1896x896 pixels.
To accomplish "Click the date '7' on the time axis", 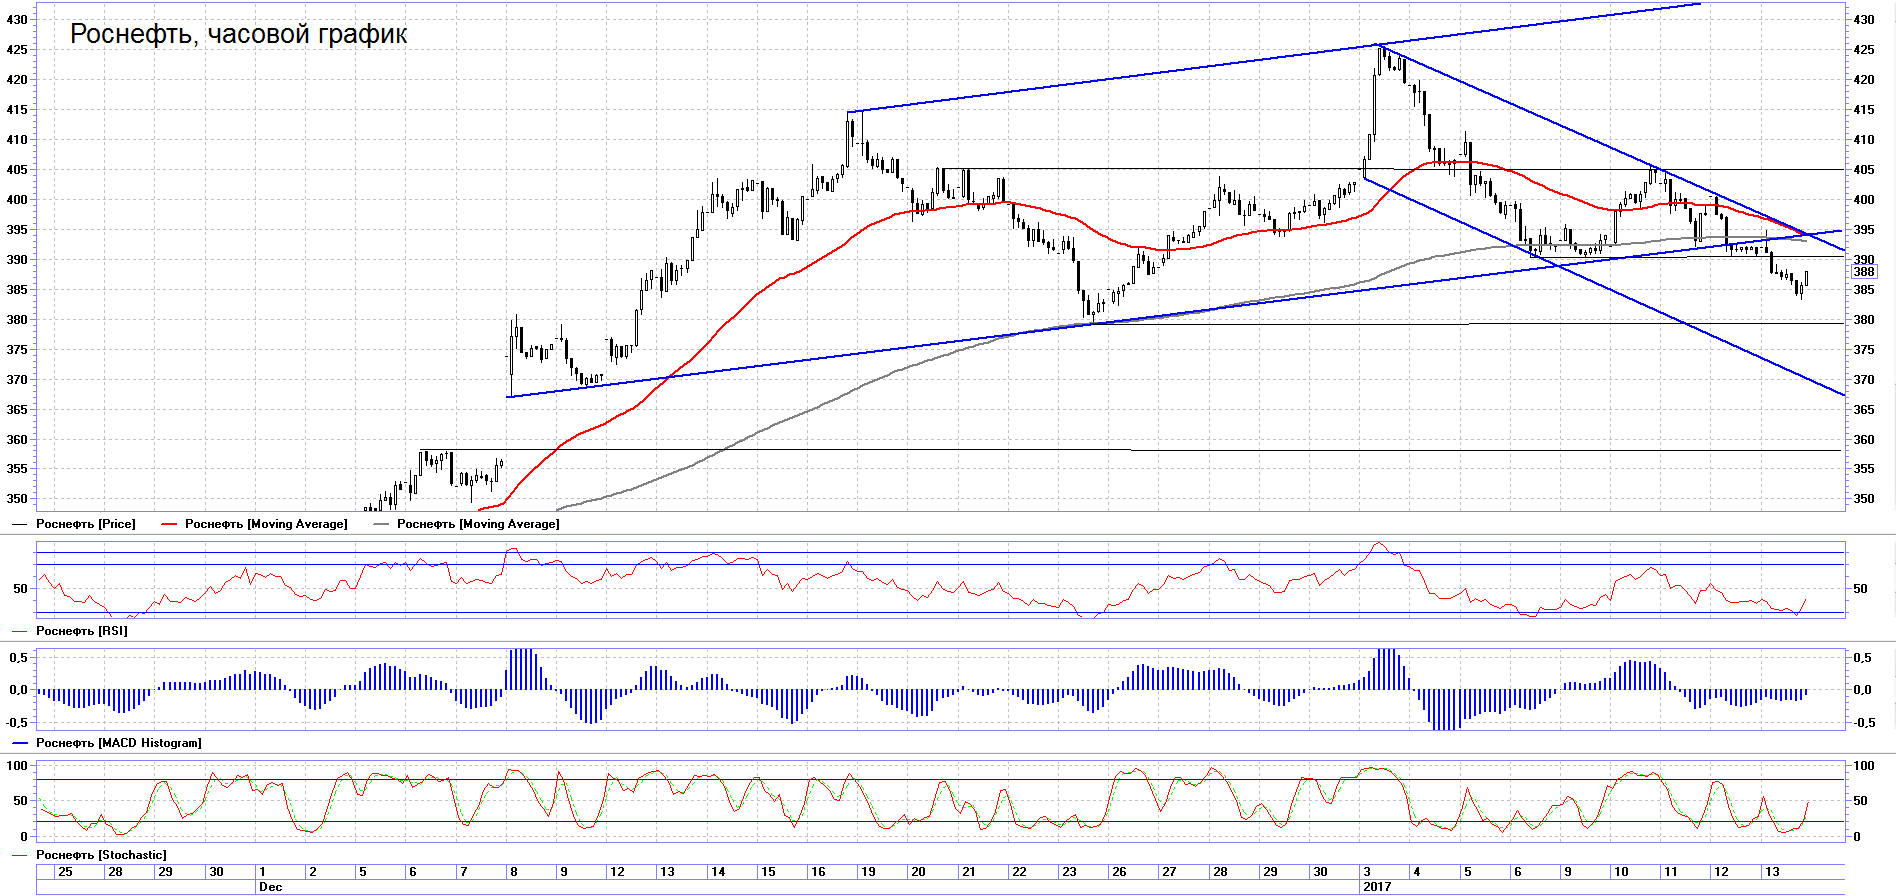I will click(x=463, y=872).
